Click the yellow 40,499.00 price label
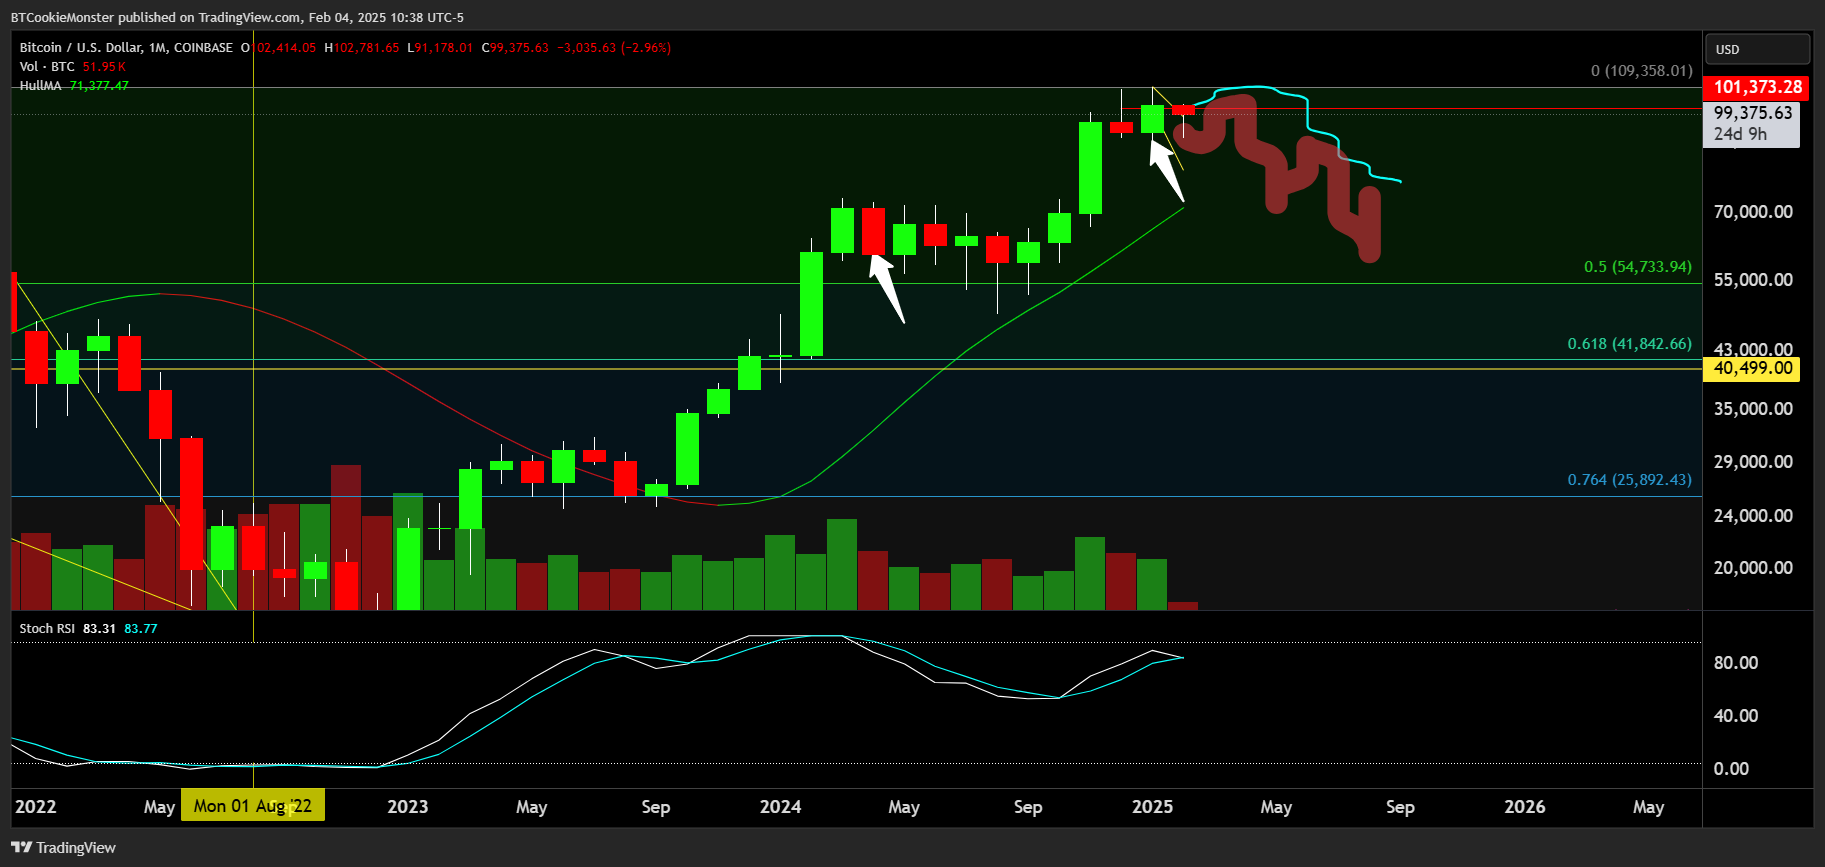 (1752, 368)
